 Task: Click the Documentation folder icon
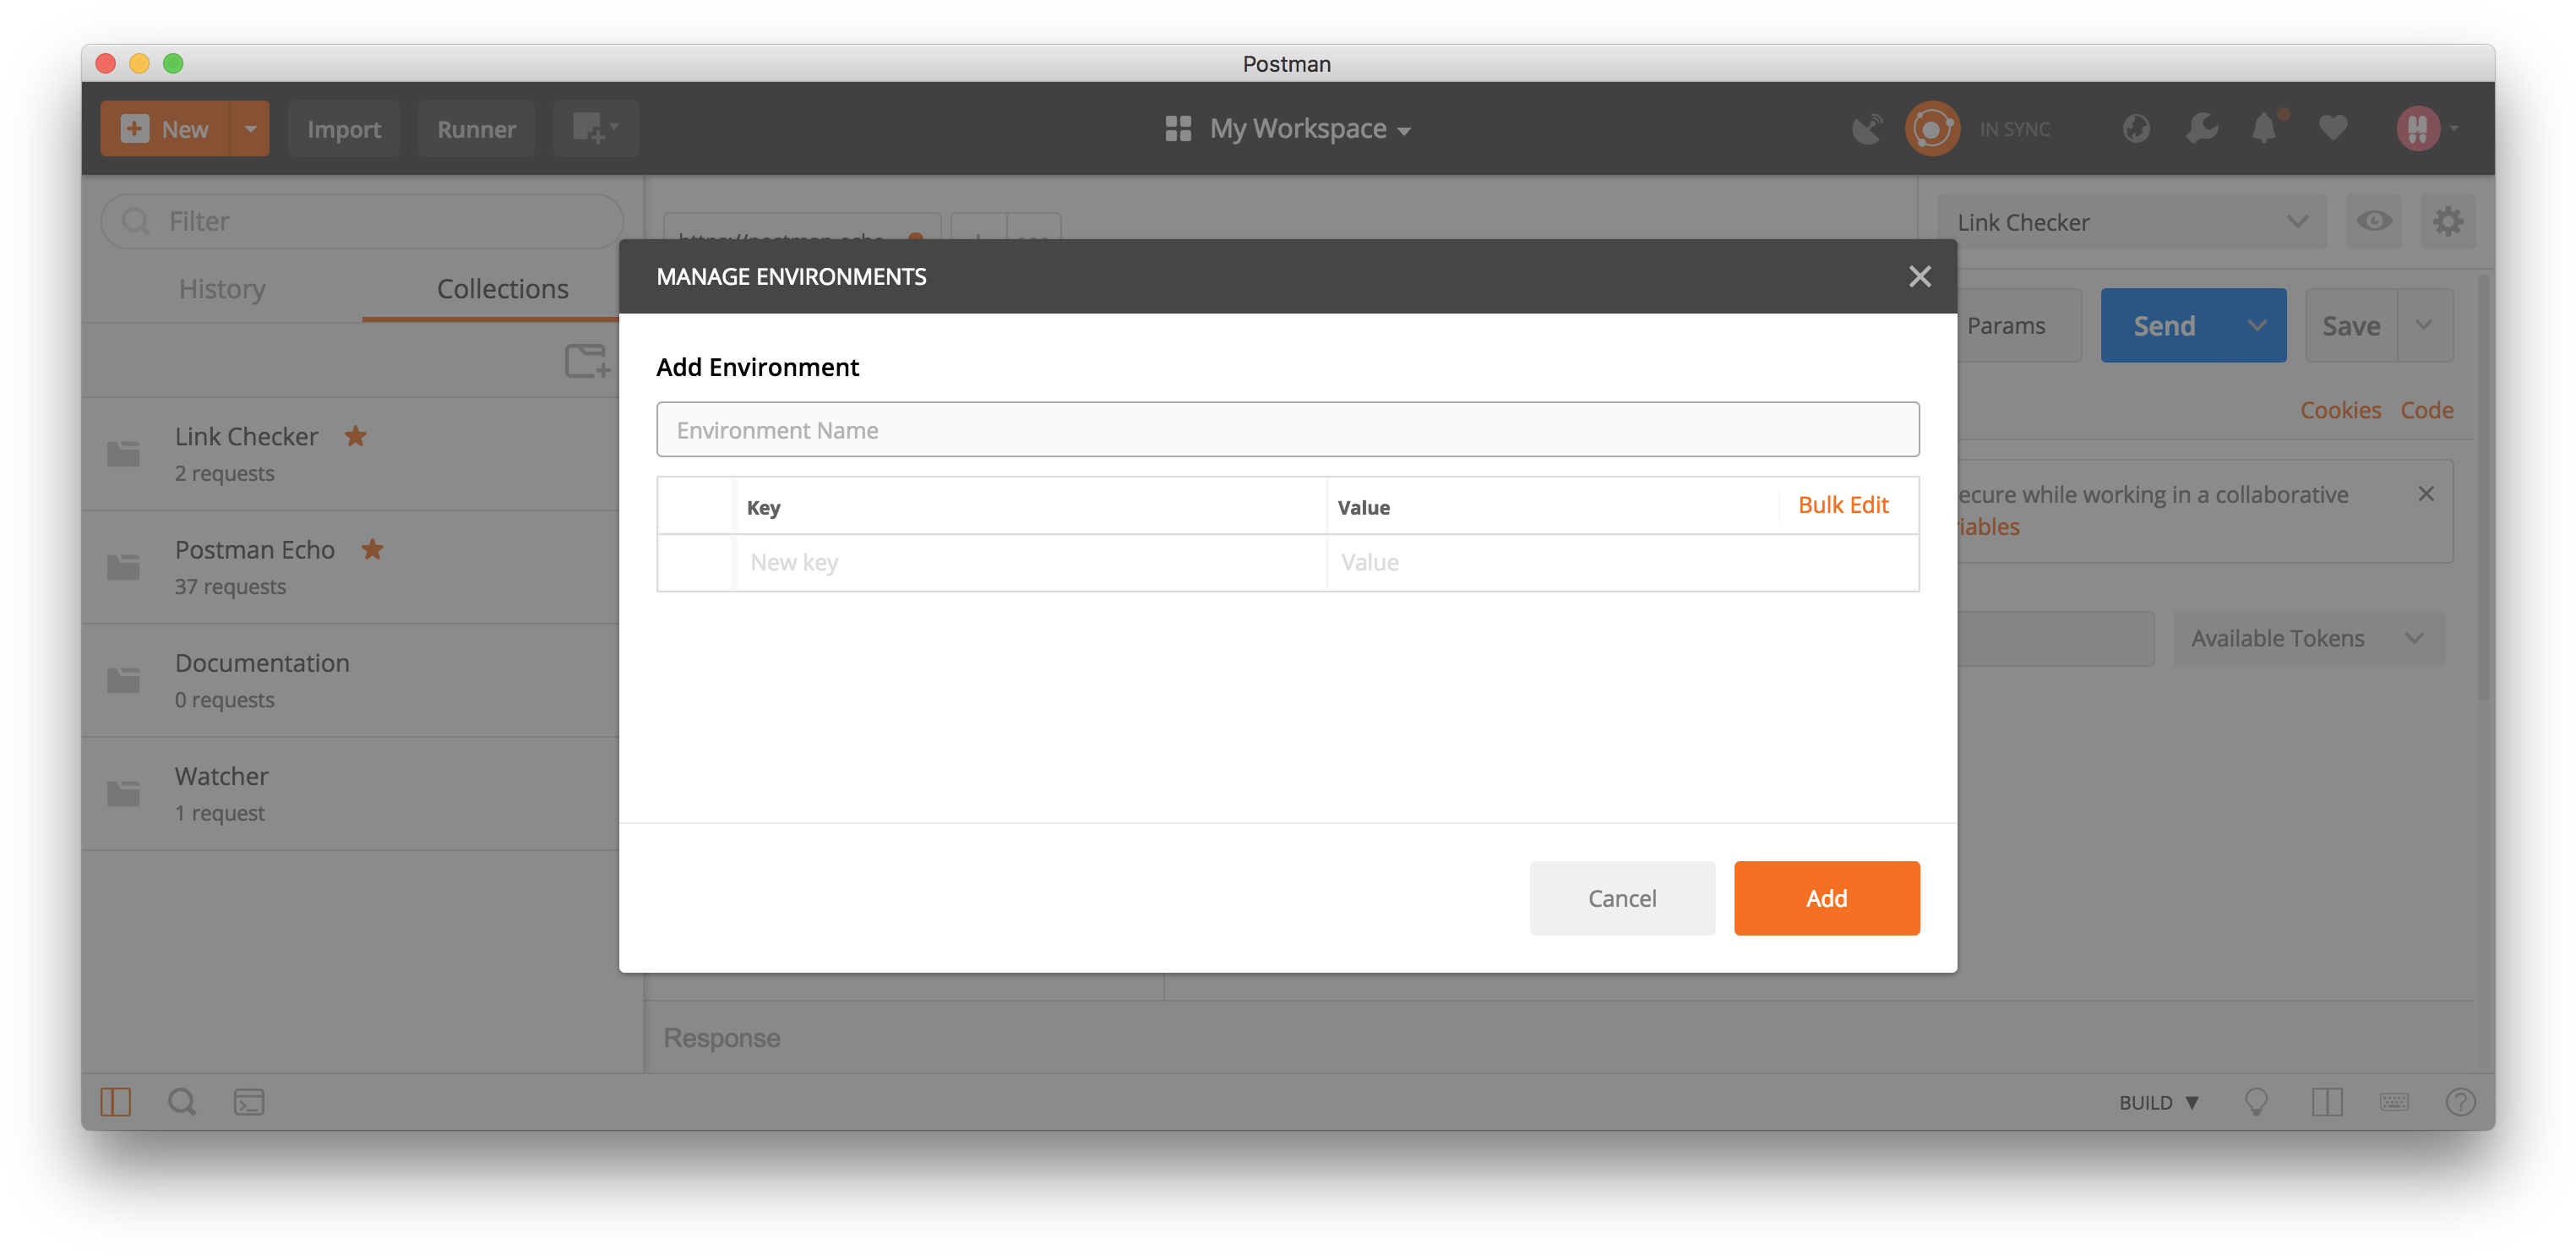coord(123,680)
